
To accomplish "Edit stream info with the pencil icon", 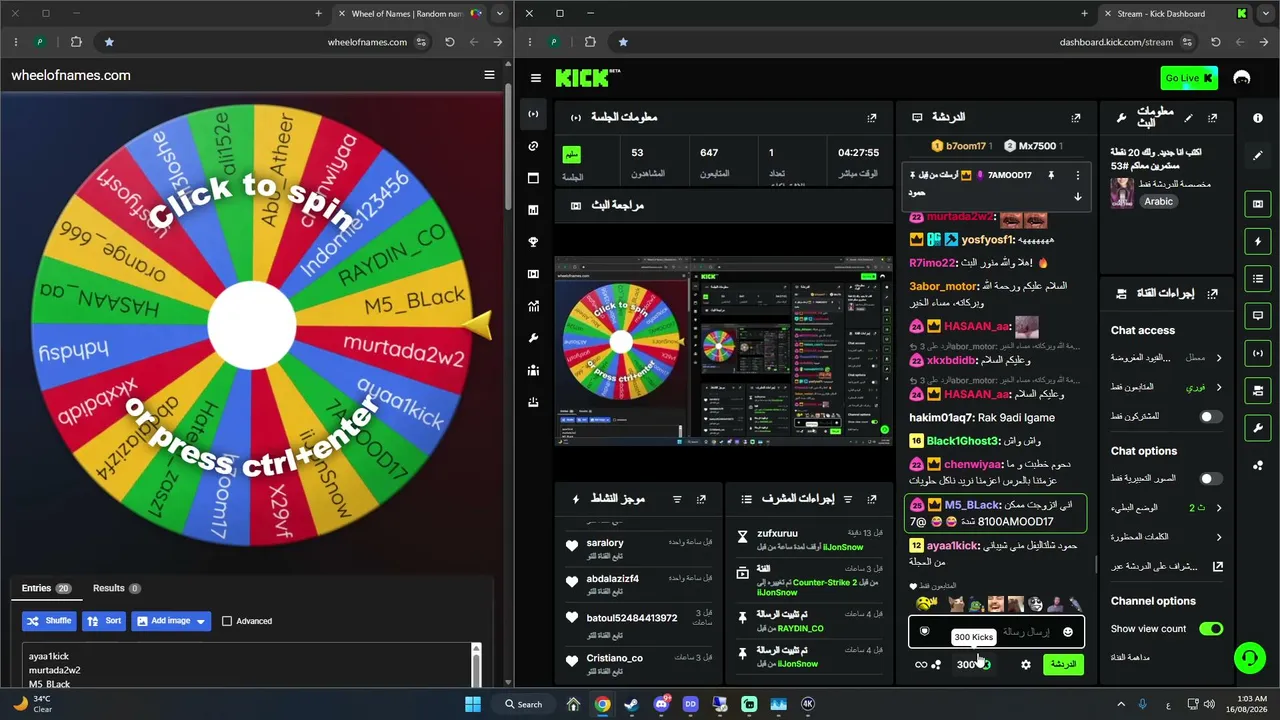I will 1188,118.
